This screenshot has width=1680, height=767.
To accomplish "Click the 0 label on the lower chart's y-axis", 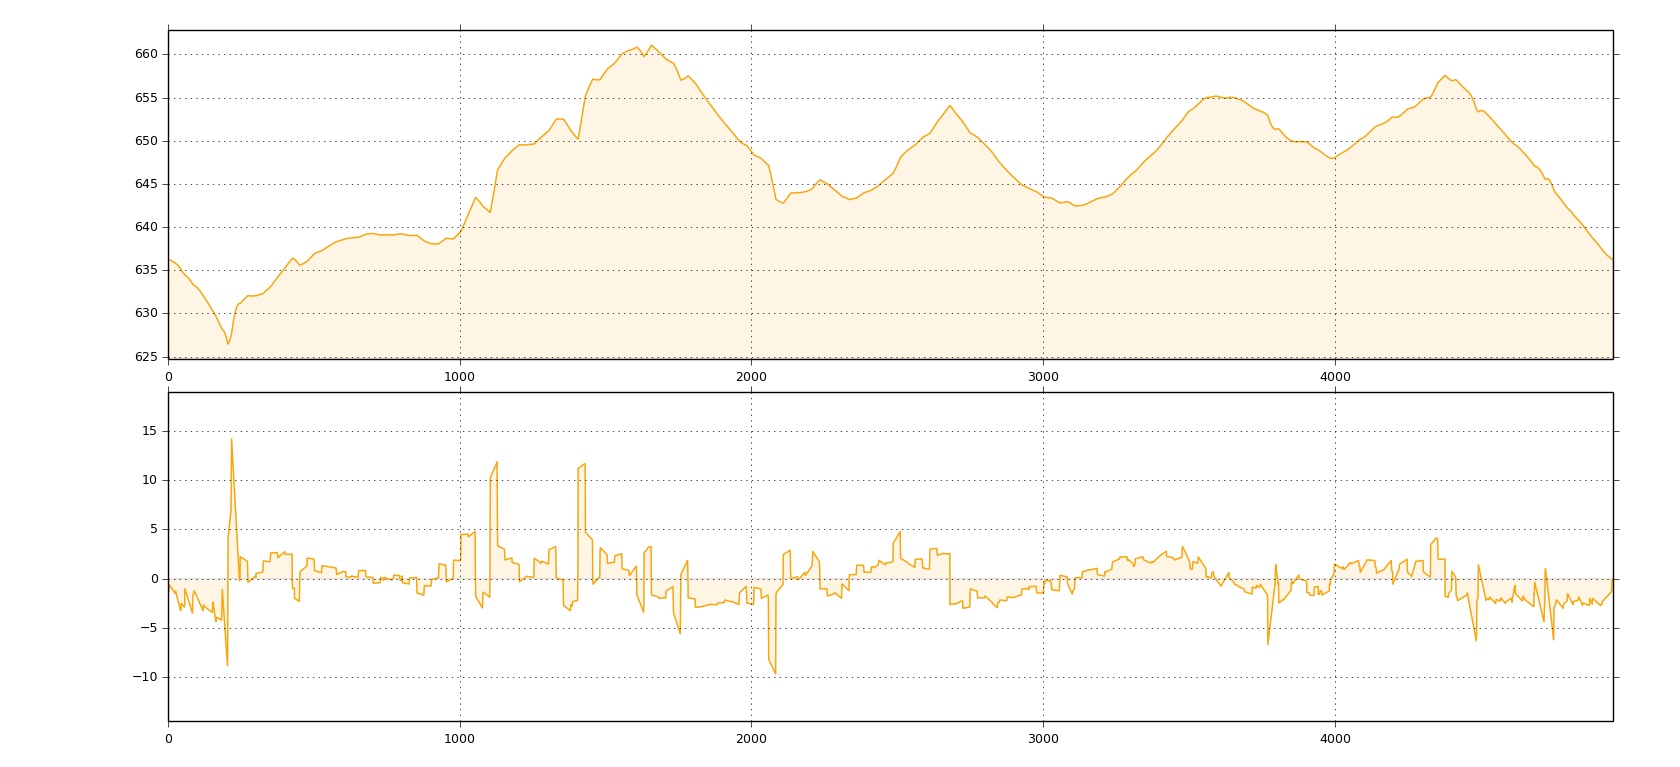I will (x=154, y=579).
